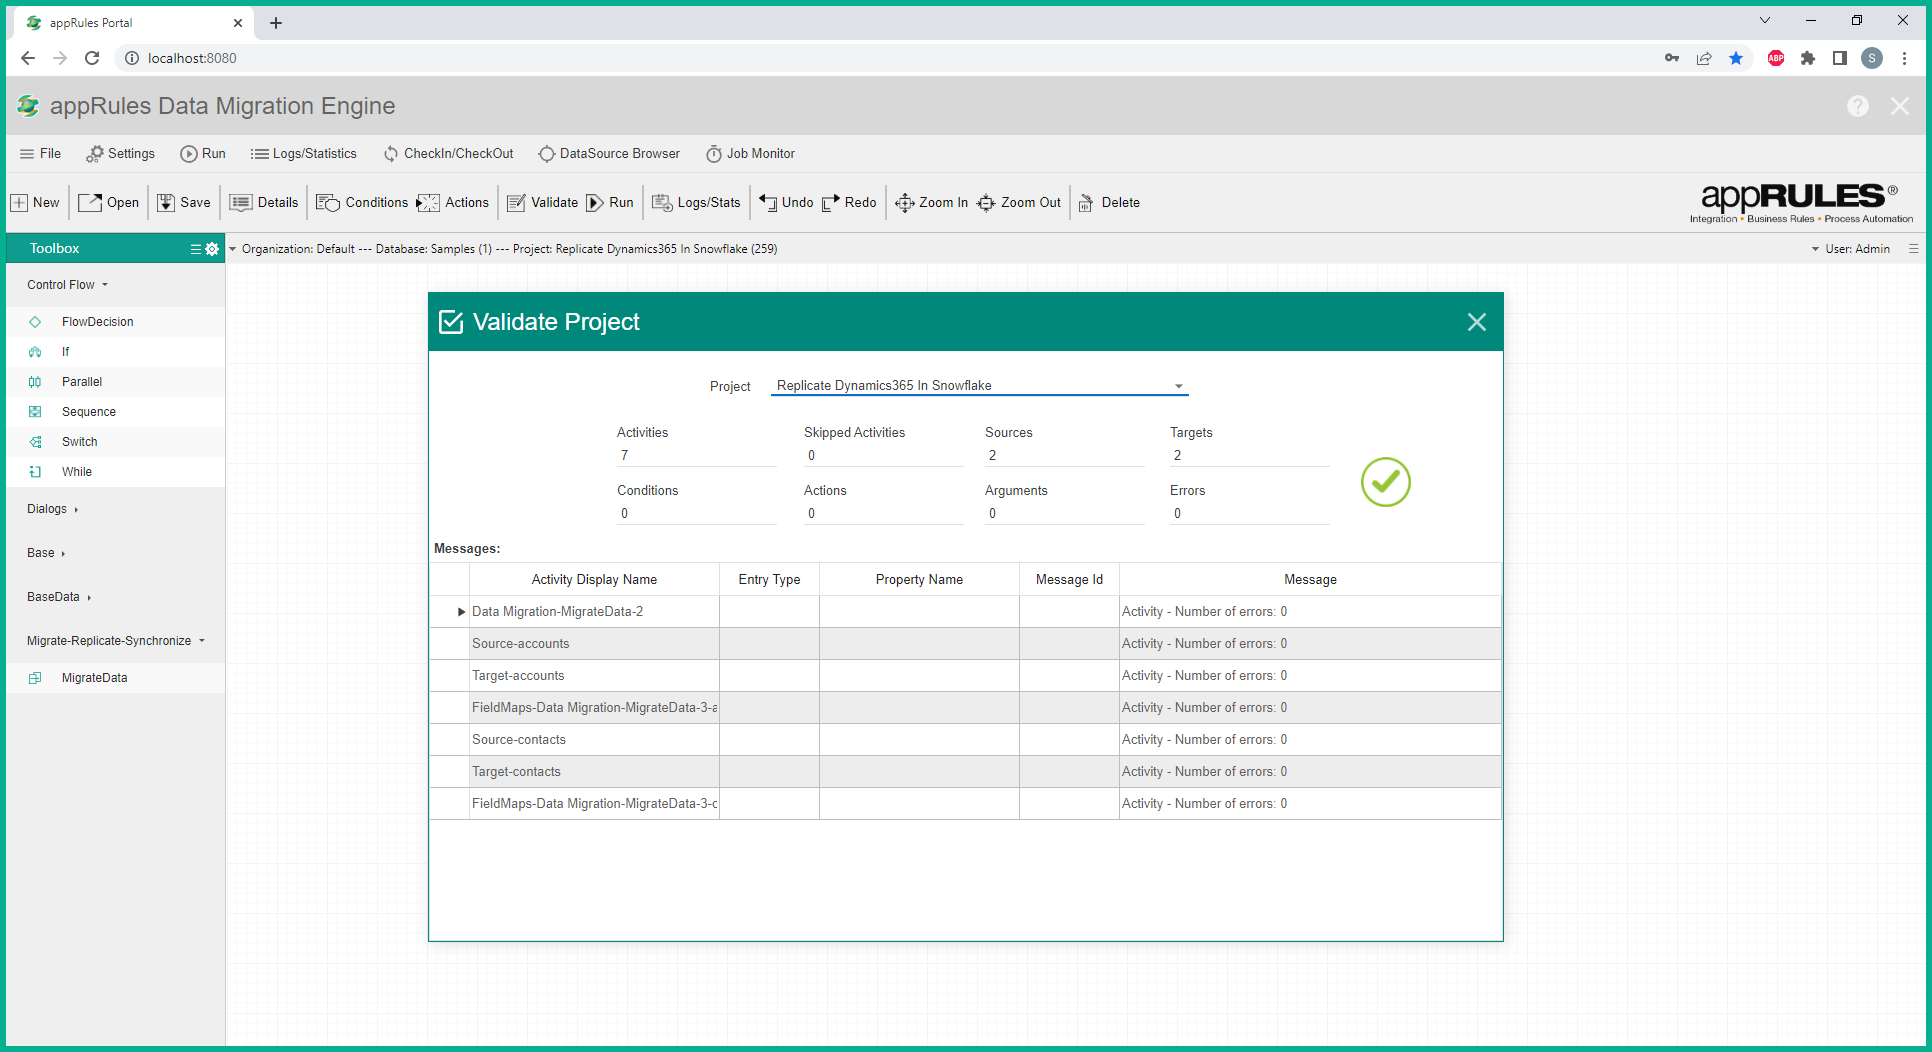The width and height of the screenshot is (1932, 1052).
Task: Click the Delete trash icon
Action: (1086, 203)
